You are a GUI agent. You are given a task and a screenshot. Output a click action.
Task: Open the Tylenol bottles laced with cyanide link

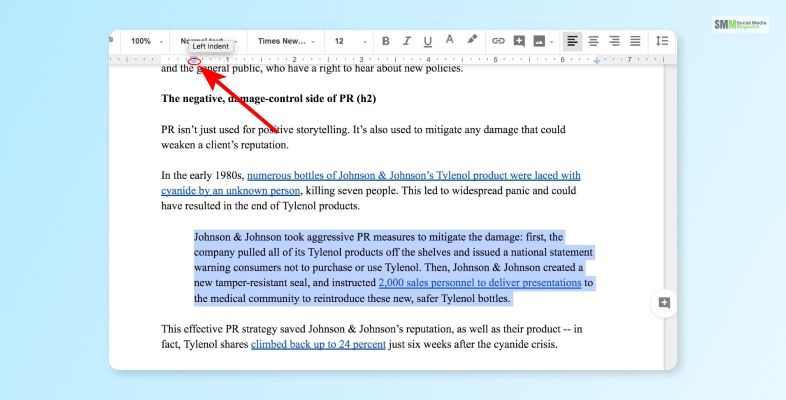coord(371,183)
